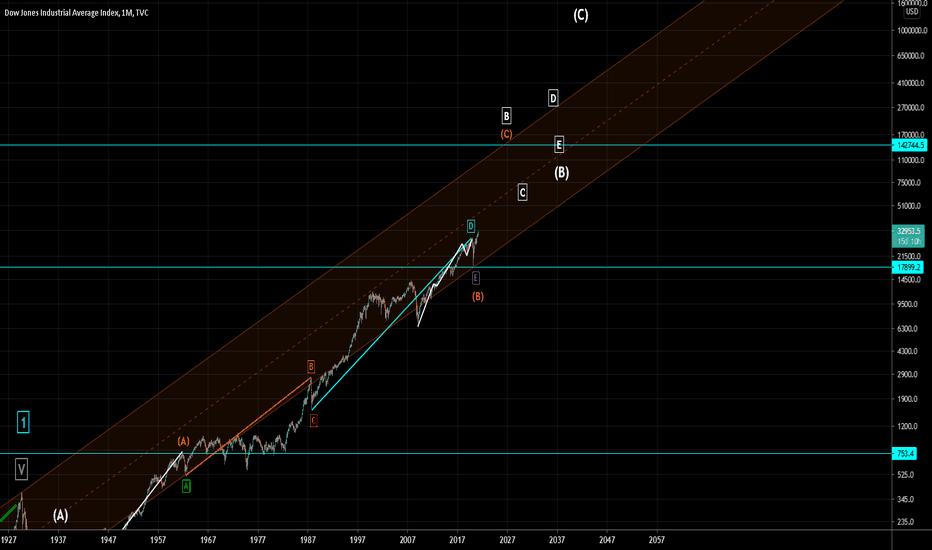The height and width of the screenshot is (550, 932).
Task: Click the current price 32953.5 label
Action: click(x=908, y=231)
